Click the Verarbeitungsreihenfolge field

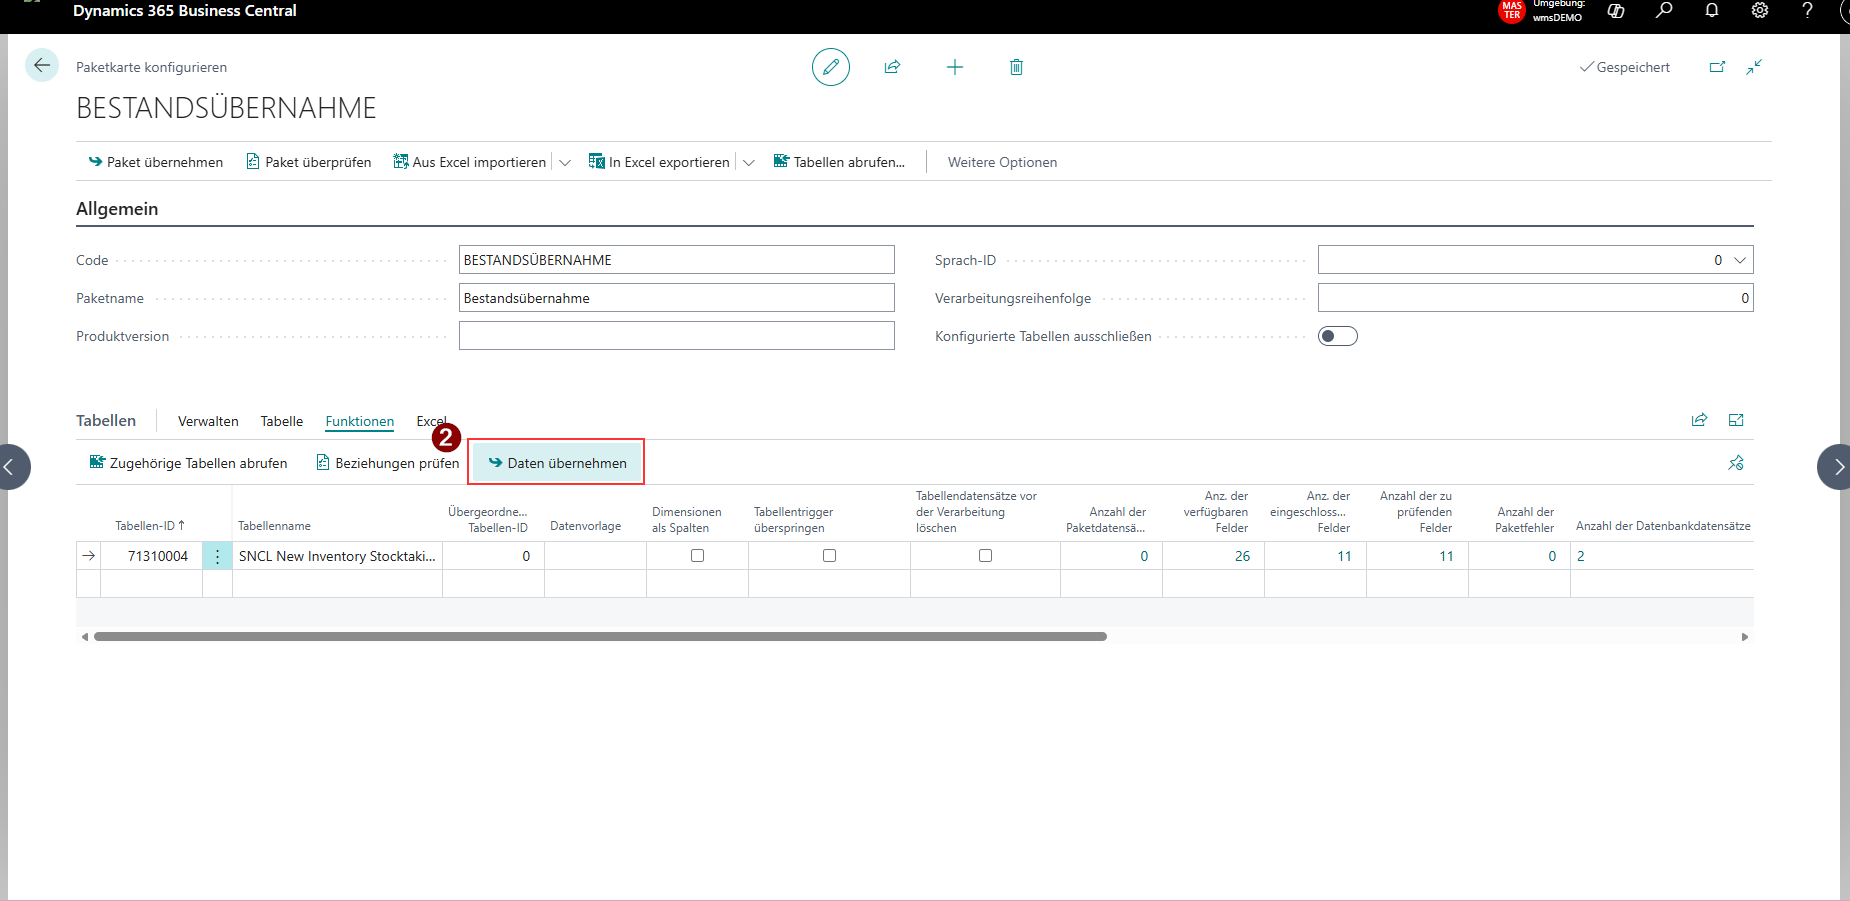[x=1535, y=298]
